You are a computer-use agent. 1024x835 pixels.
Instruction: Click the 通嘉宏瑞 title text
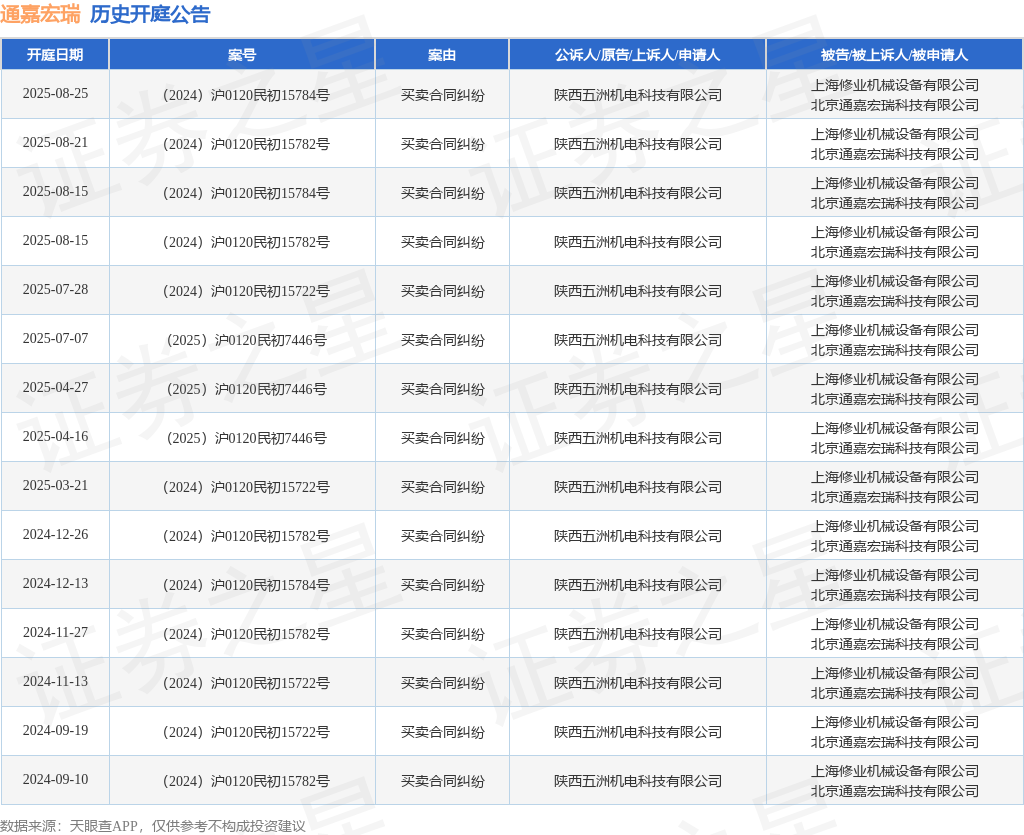tap(40, 14)
